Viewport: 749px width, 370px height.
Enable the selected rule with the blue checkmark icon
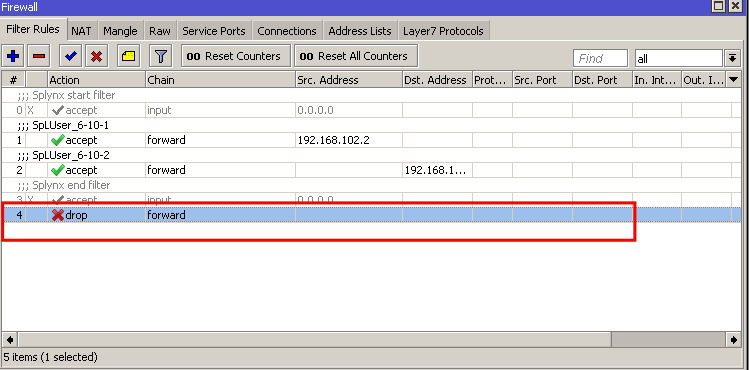tap(71, 56)
